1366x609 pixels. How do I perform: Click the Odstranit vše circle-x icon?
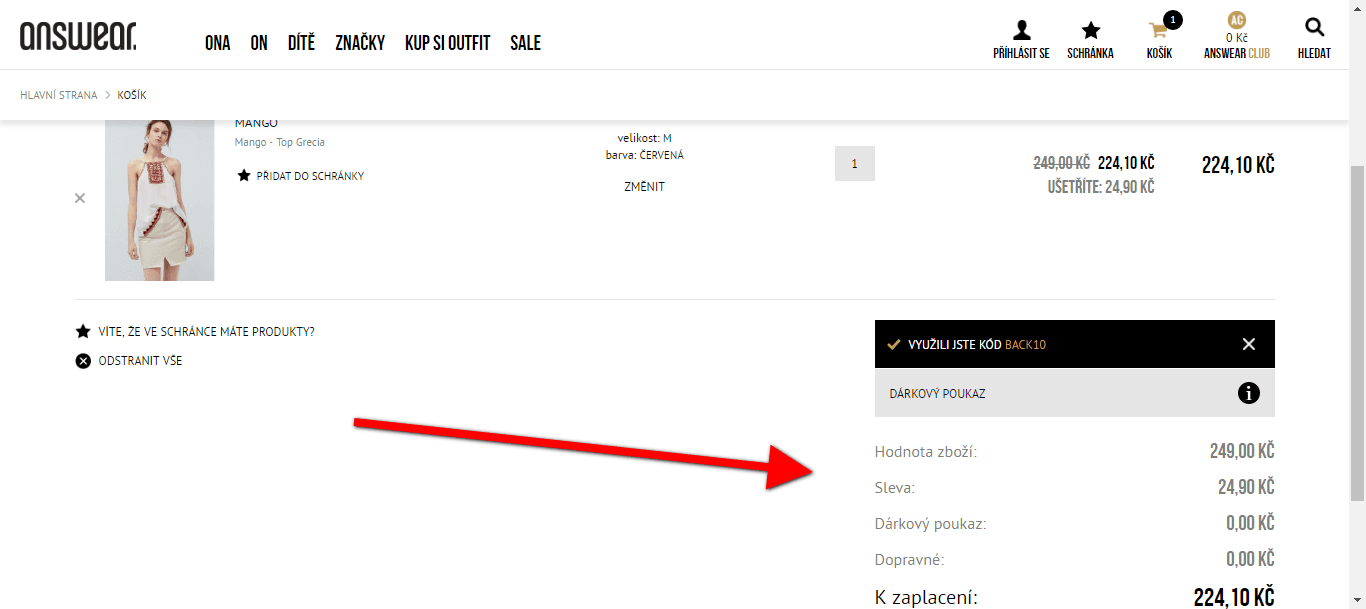[83, 361]
